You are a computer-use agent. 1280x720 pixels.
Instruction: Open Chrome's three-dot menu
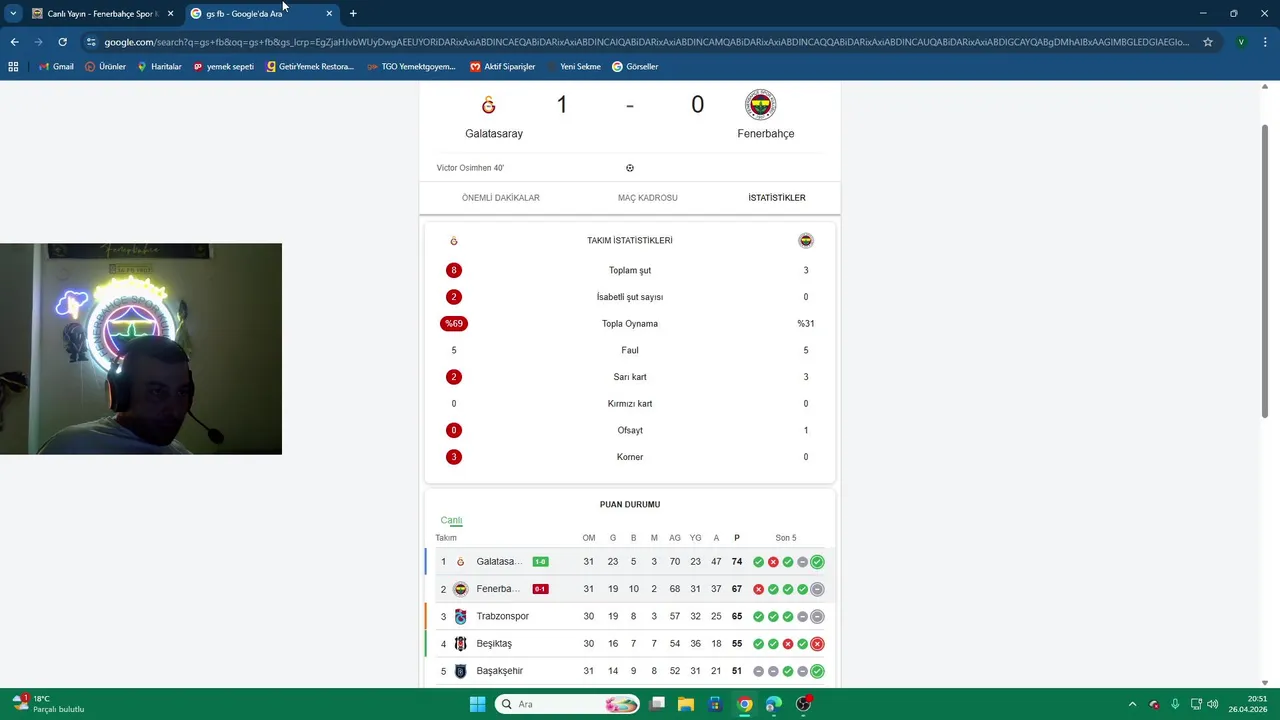[1267, 42]
